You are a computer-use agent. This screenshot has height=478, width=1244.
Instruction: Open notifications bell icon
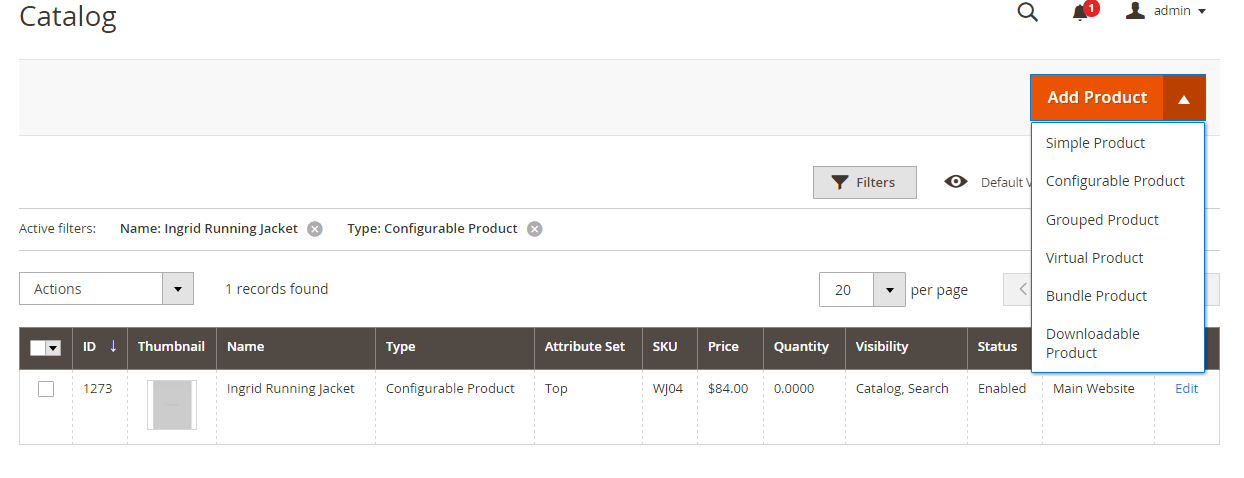tap(1080, 12)
